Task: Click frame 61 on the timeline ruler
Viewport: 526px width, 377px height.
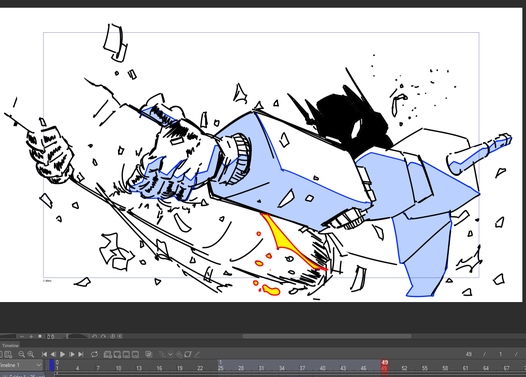Action: click(x=465, y=368)
